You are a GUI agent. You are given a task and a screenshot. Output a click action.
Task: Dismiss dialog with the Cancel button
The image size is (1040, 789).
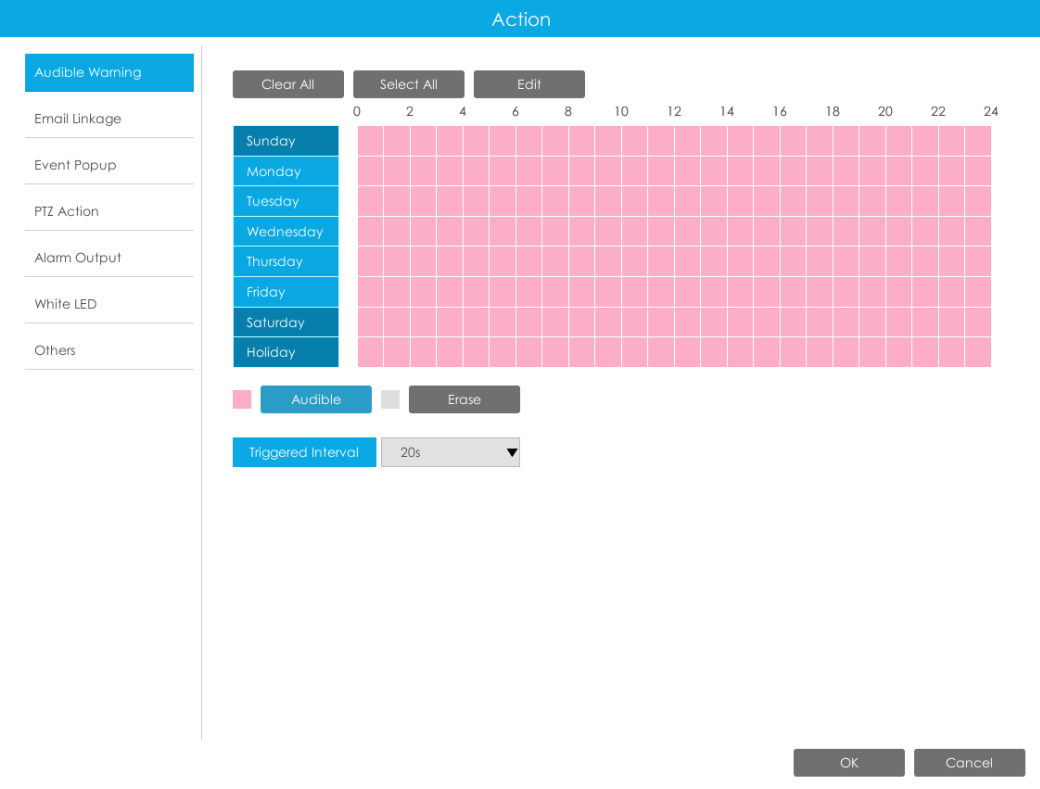click(969, 762)
